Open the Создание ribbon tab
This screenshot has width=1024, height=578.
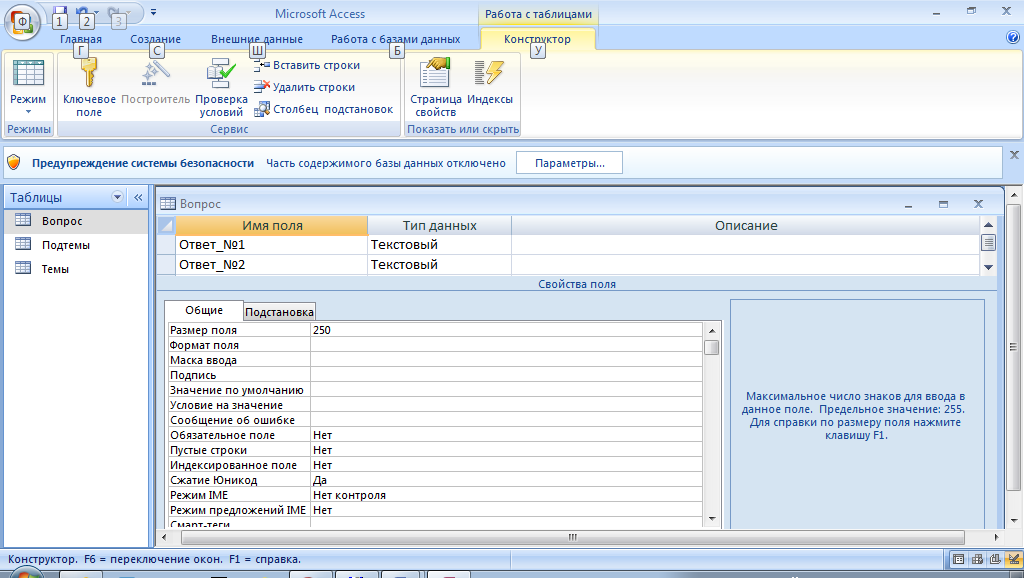click(155, 39)
